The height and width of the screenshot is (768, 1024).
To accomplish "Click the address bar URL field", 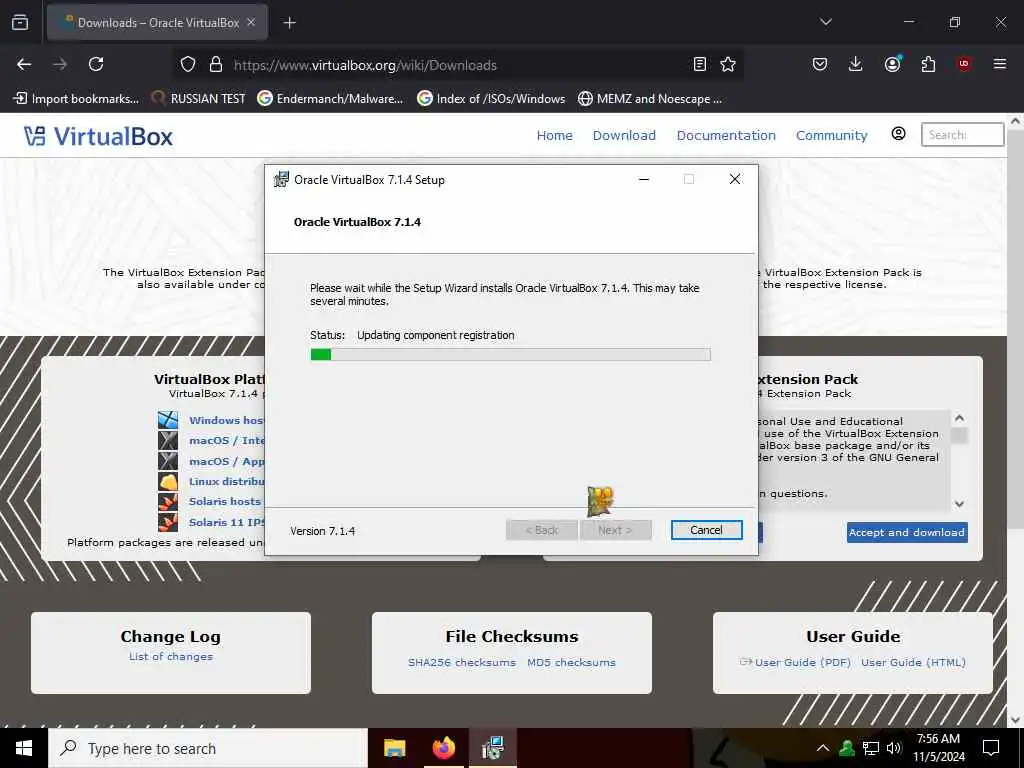I will click(457, 65).
